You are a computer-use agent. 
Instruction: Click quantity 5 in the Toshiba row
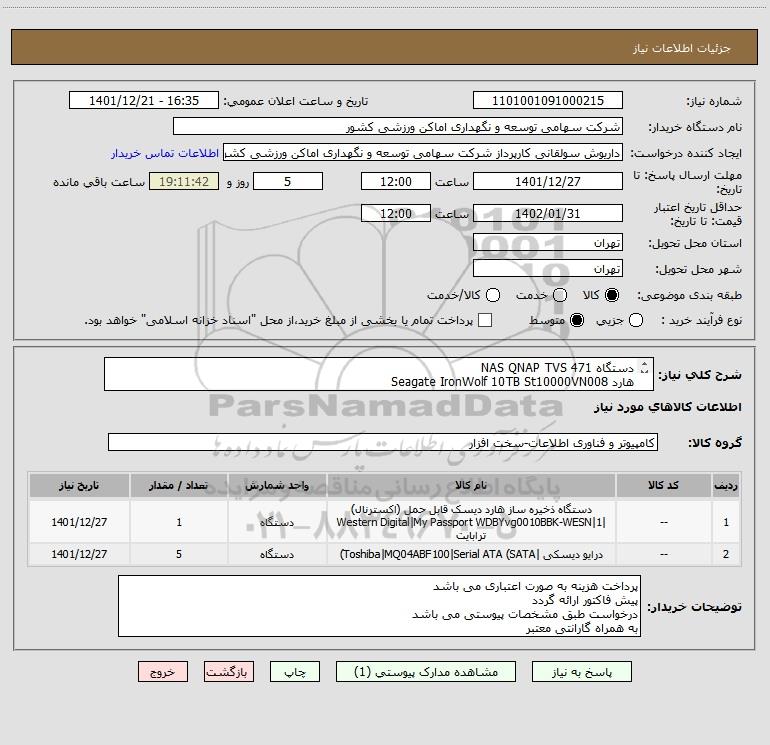coord(179,554)
